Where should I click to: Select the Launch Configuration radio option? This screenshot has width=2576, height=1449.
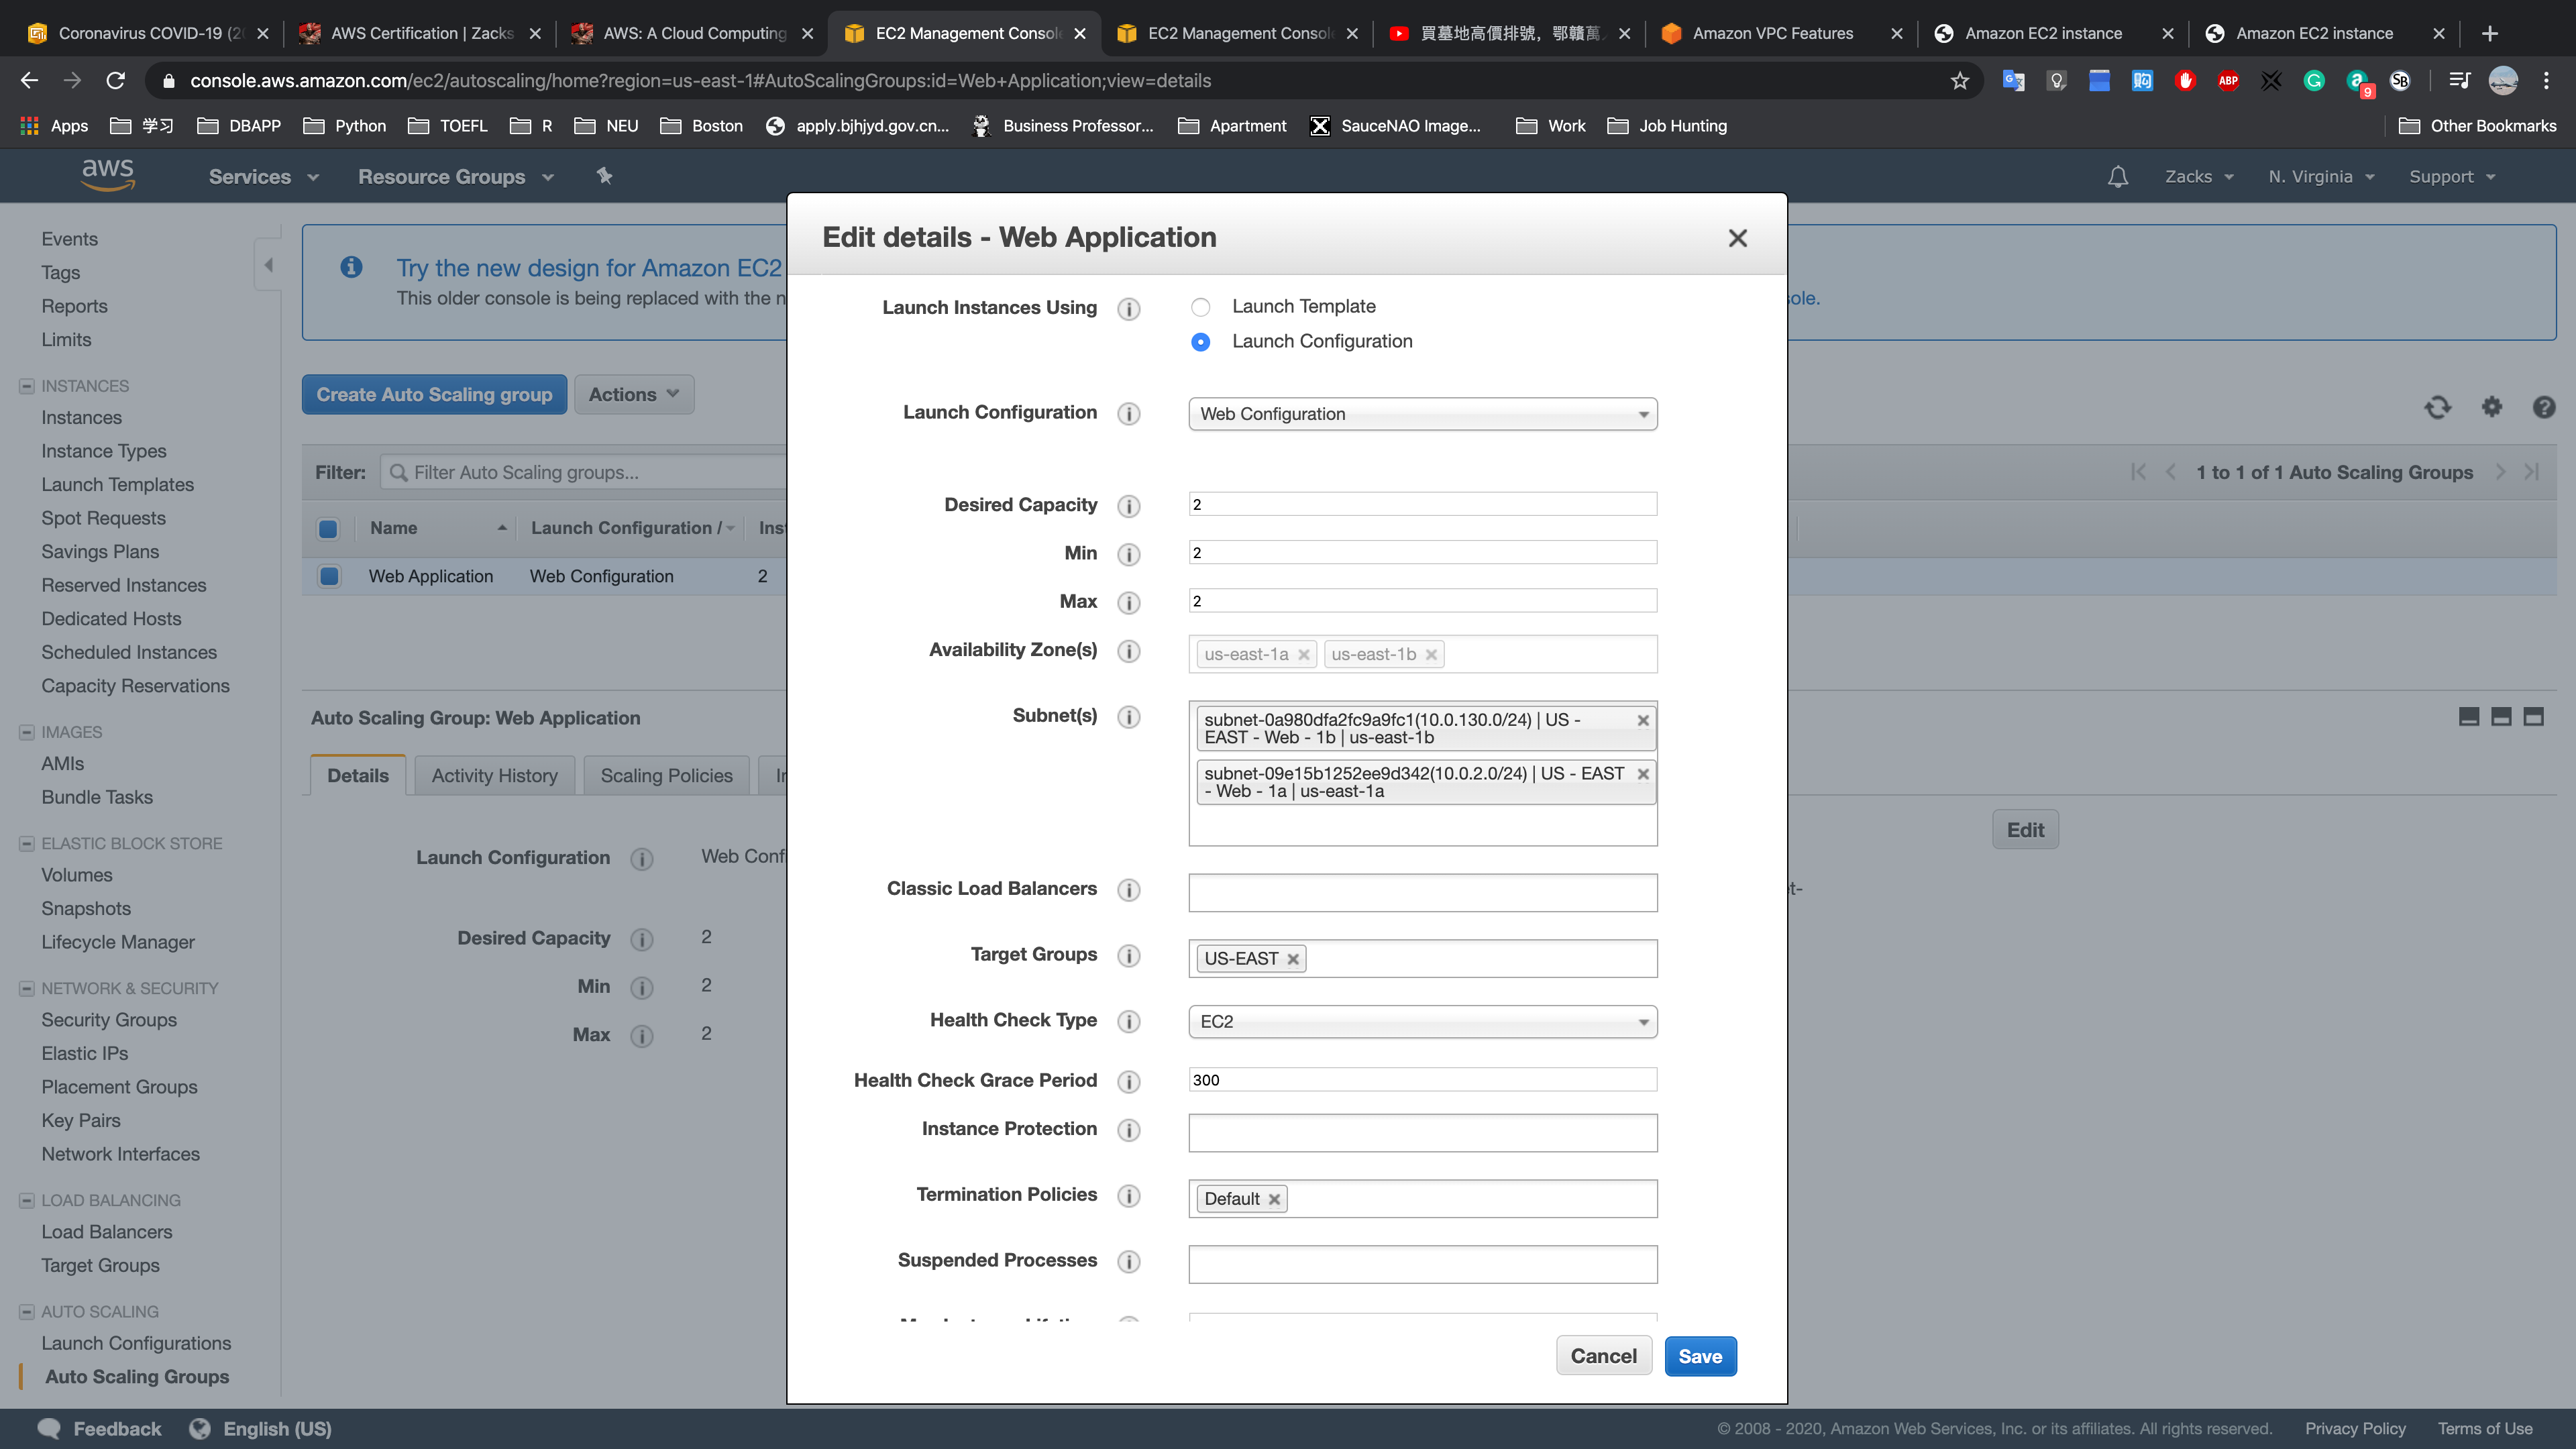pos(1201,342)
